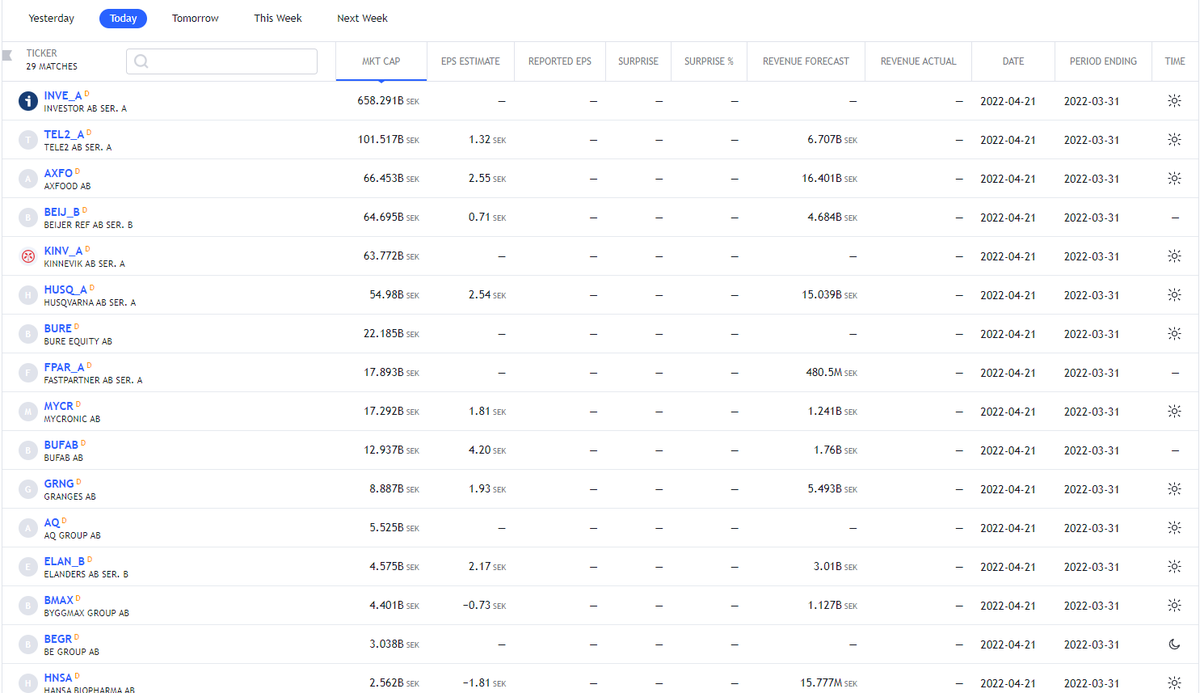
Task: Click the flag icon beside TICKER header
Action: coord(7,54)
